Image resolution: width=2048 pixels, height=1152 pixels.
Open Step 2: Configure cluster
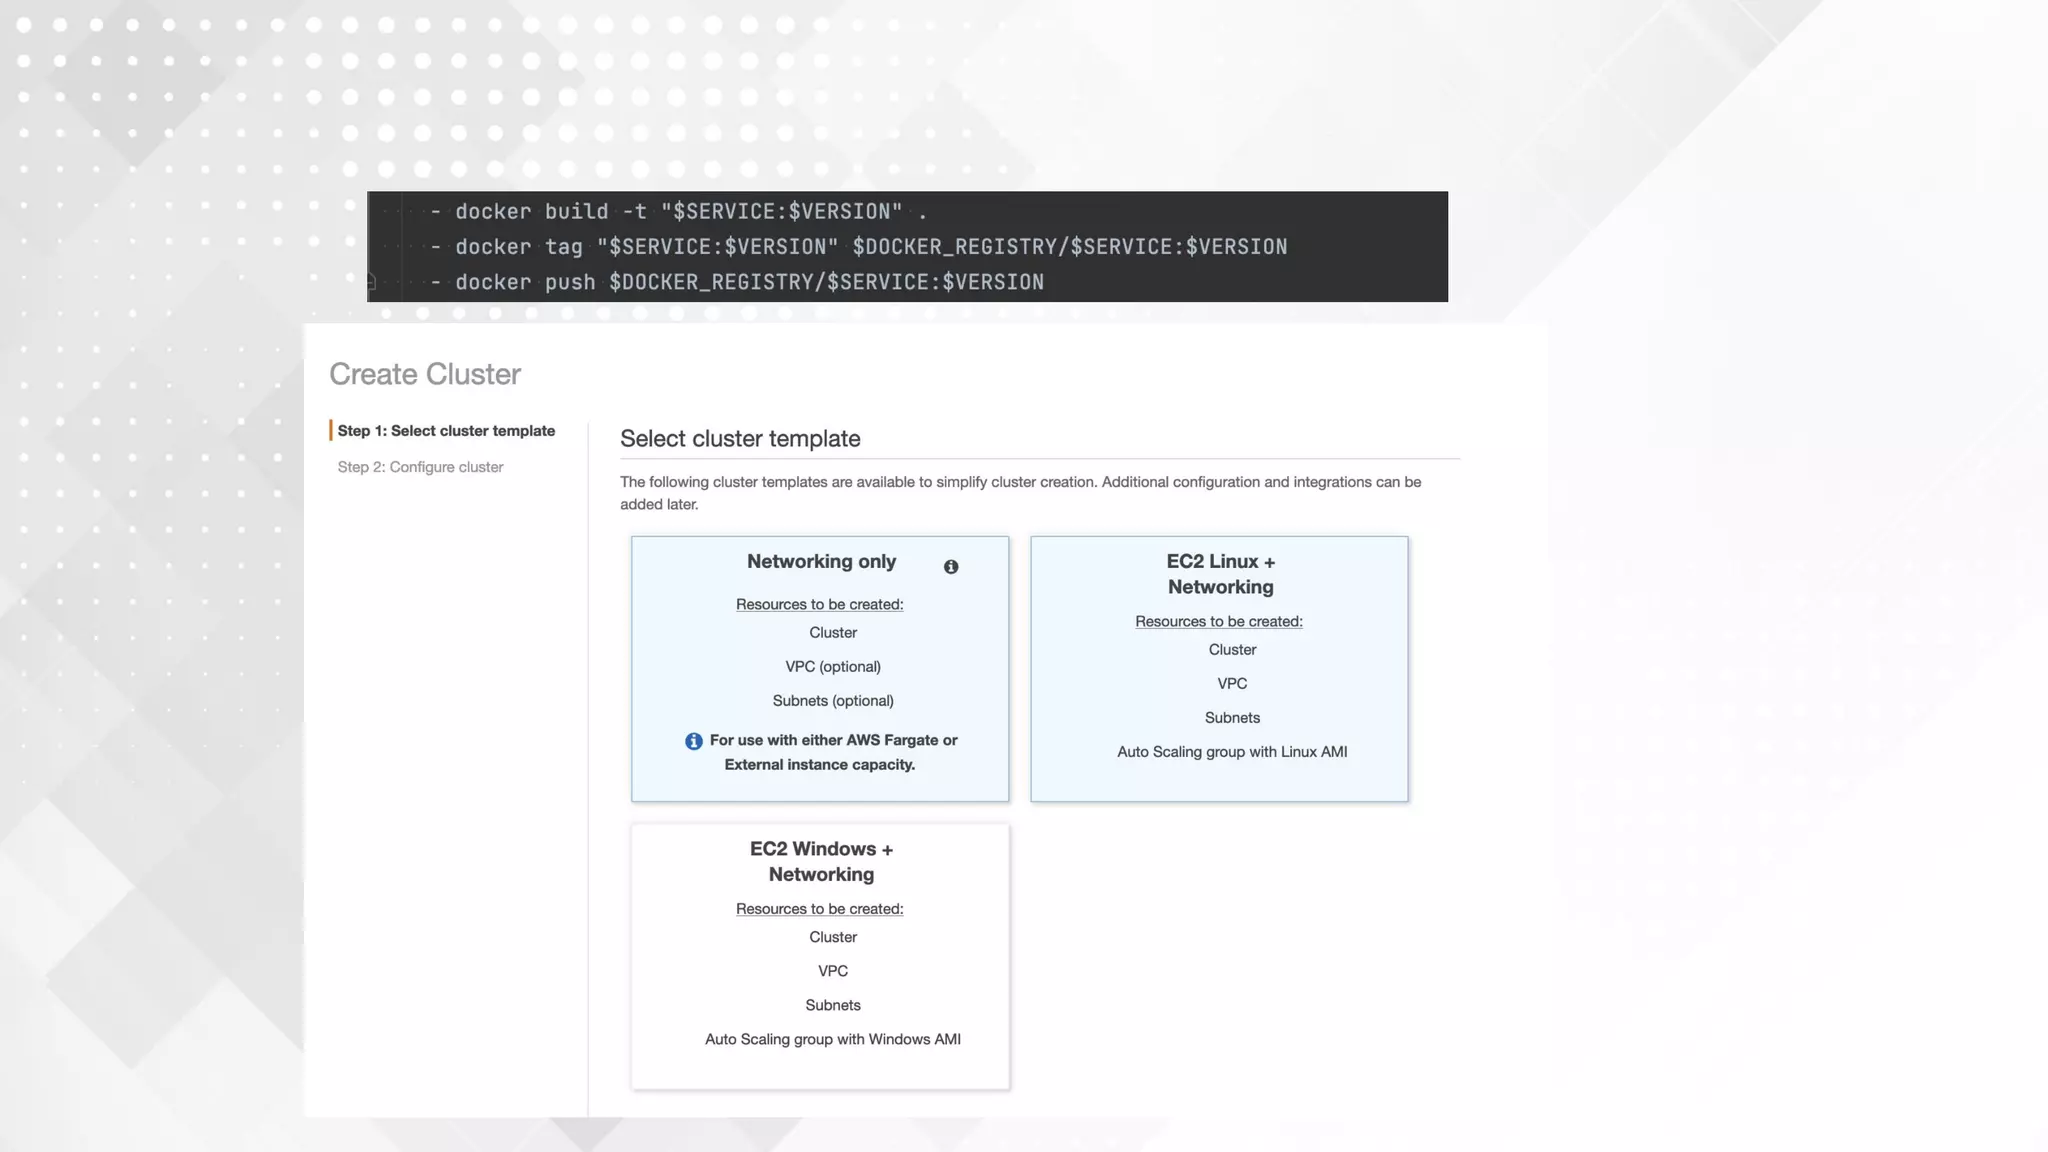click(420, 467)
